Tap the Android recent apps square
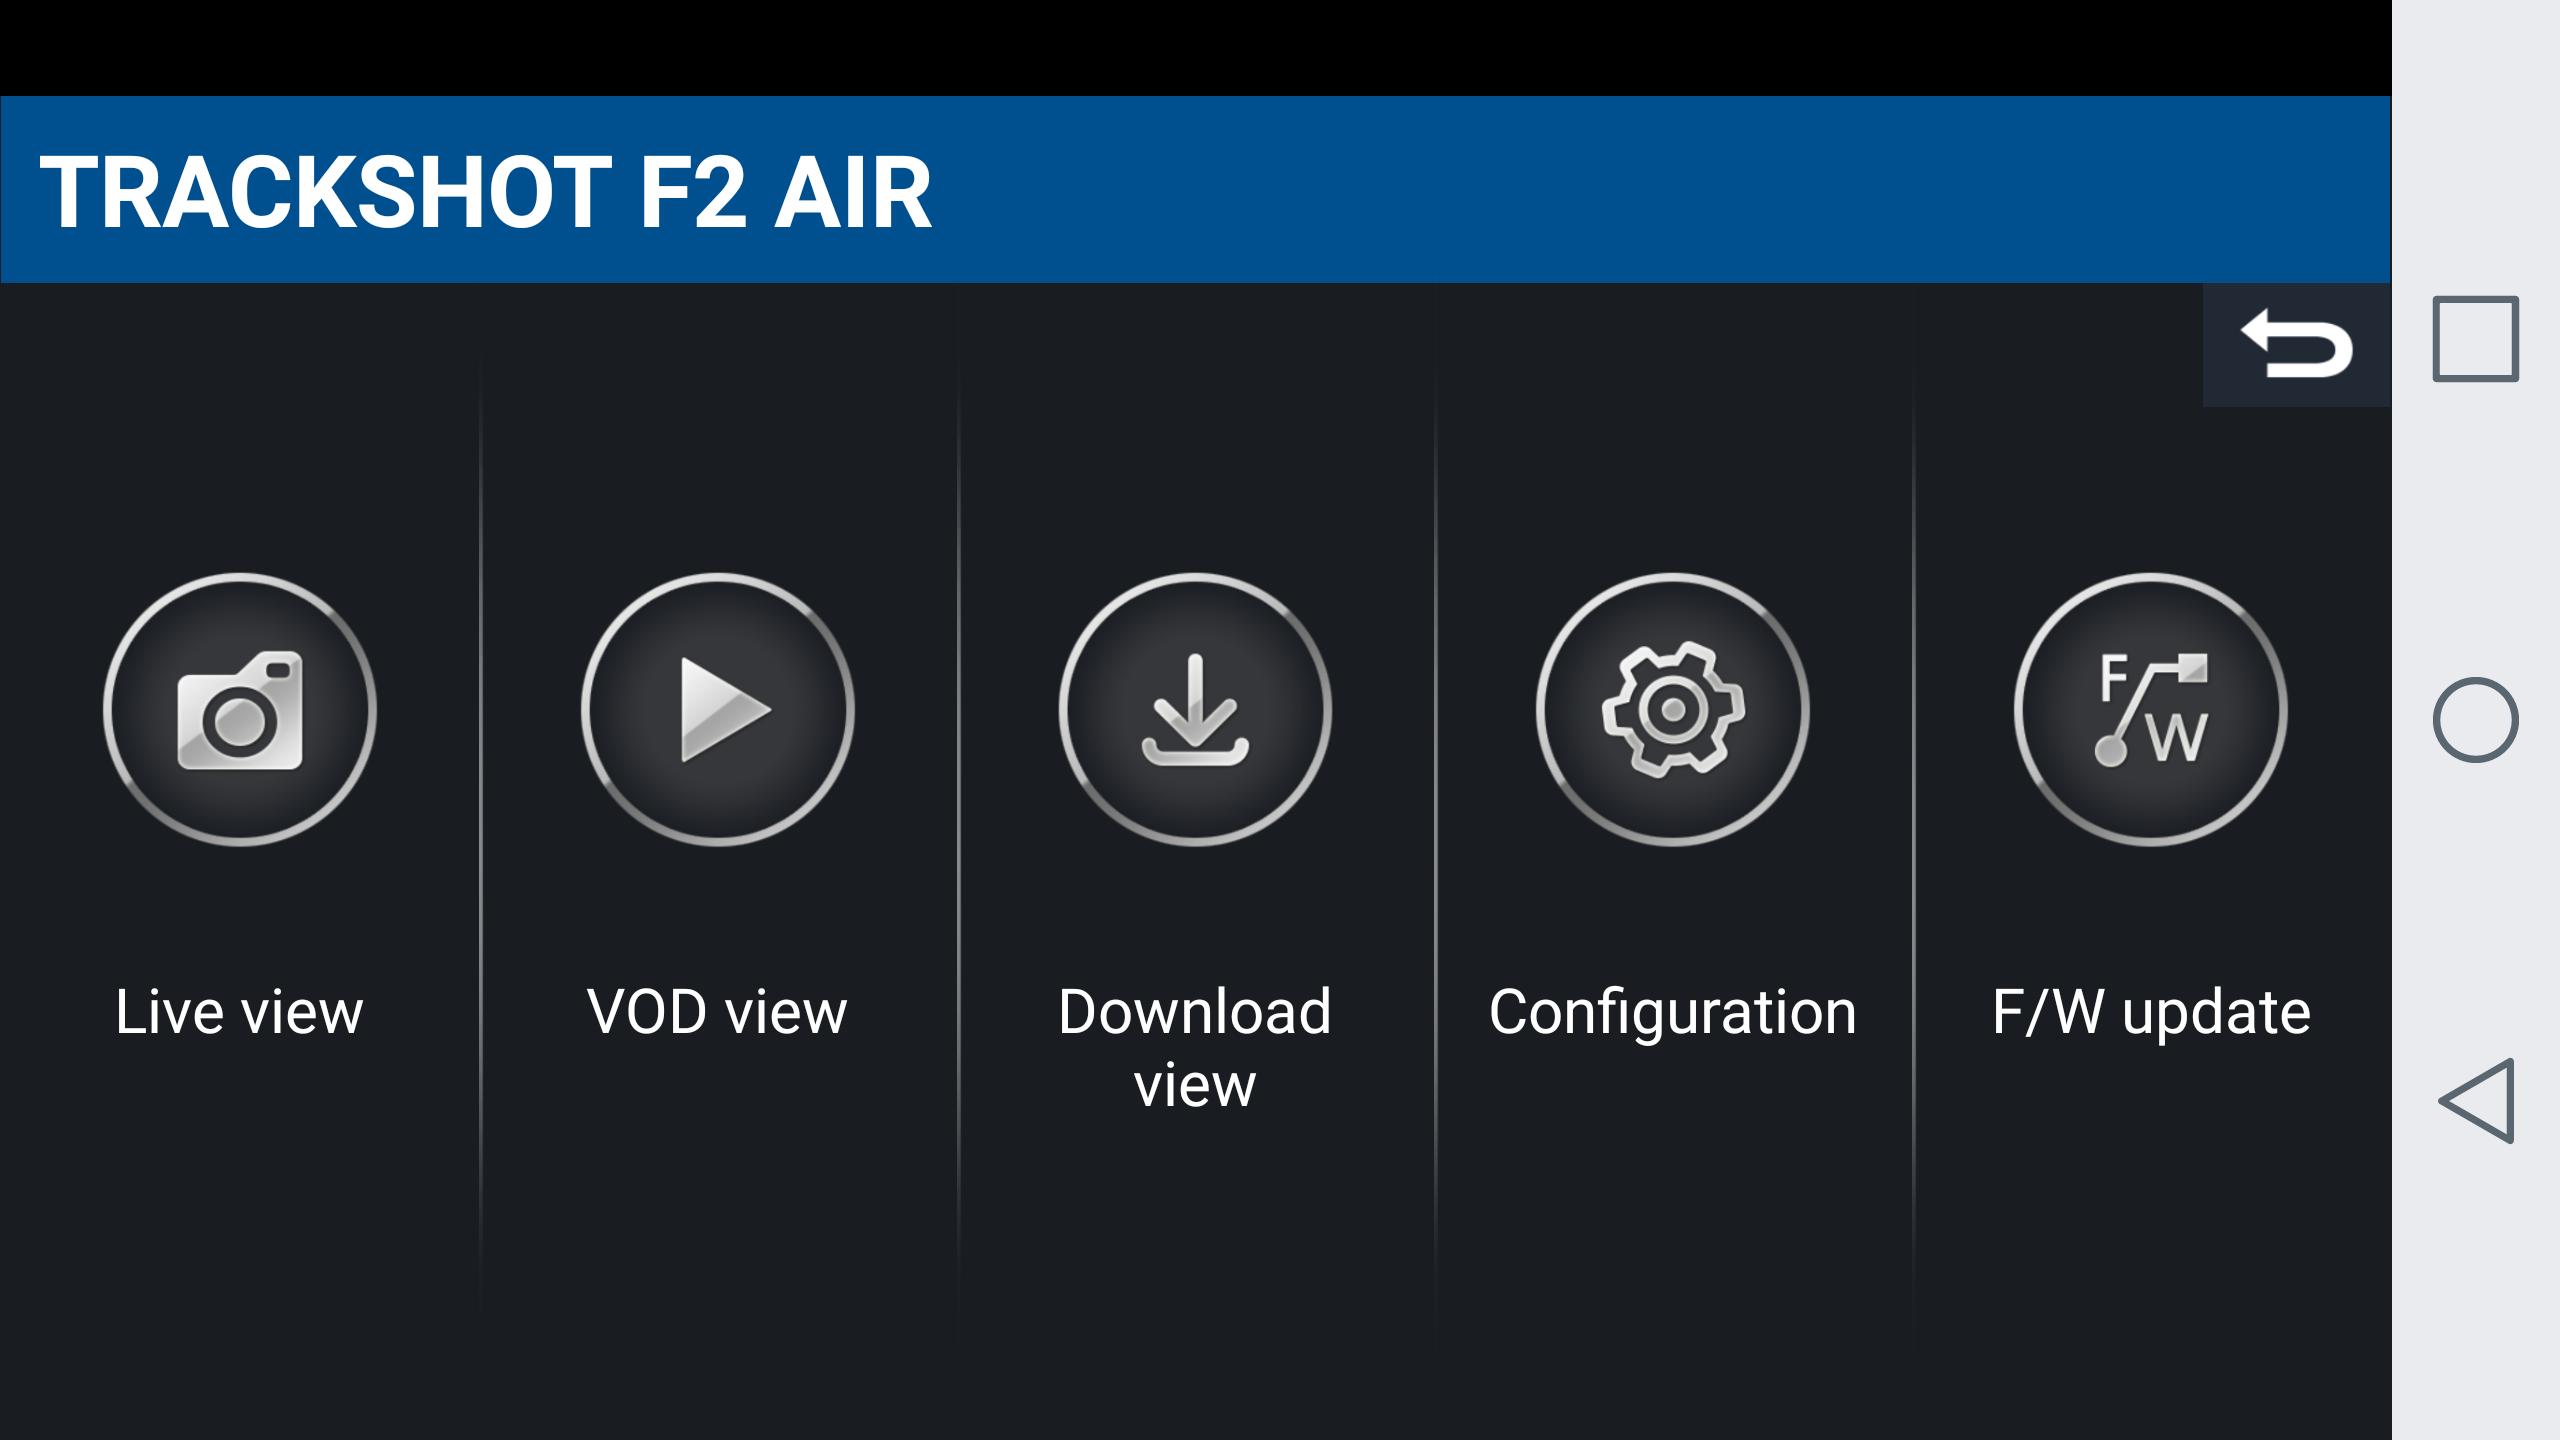Screen dimensions: 2560x1440 coord(2476,339)
